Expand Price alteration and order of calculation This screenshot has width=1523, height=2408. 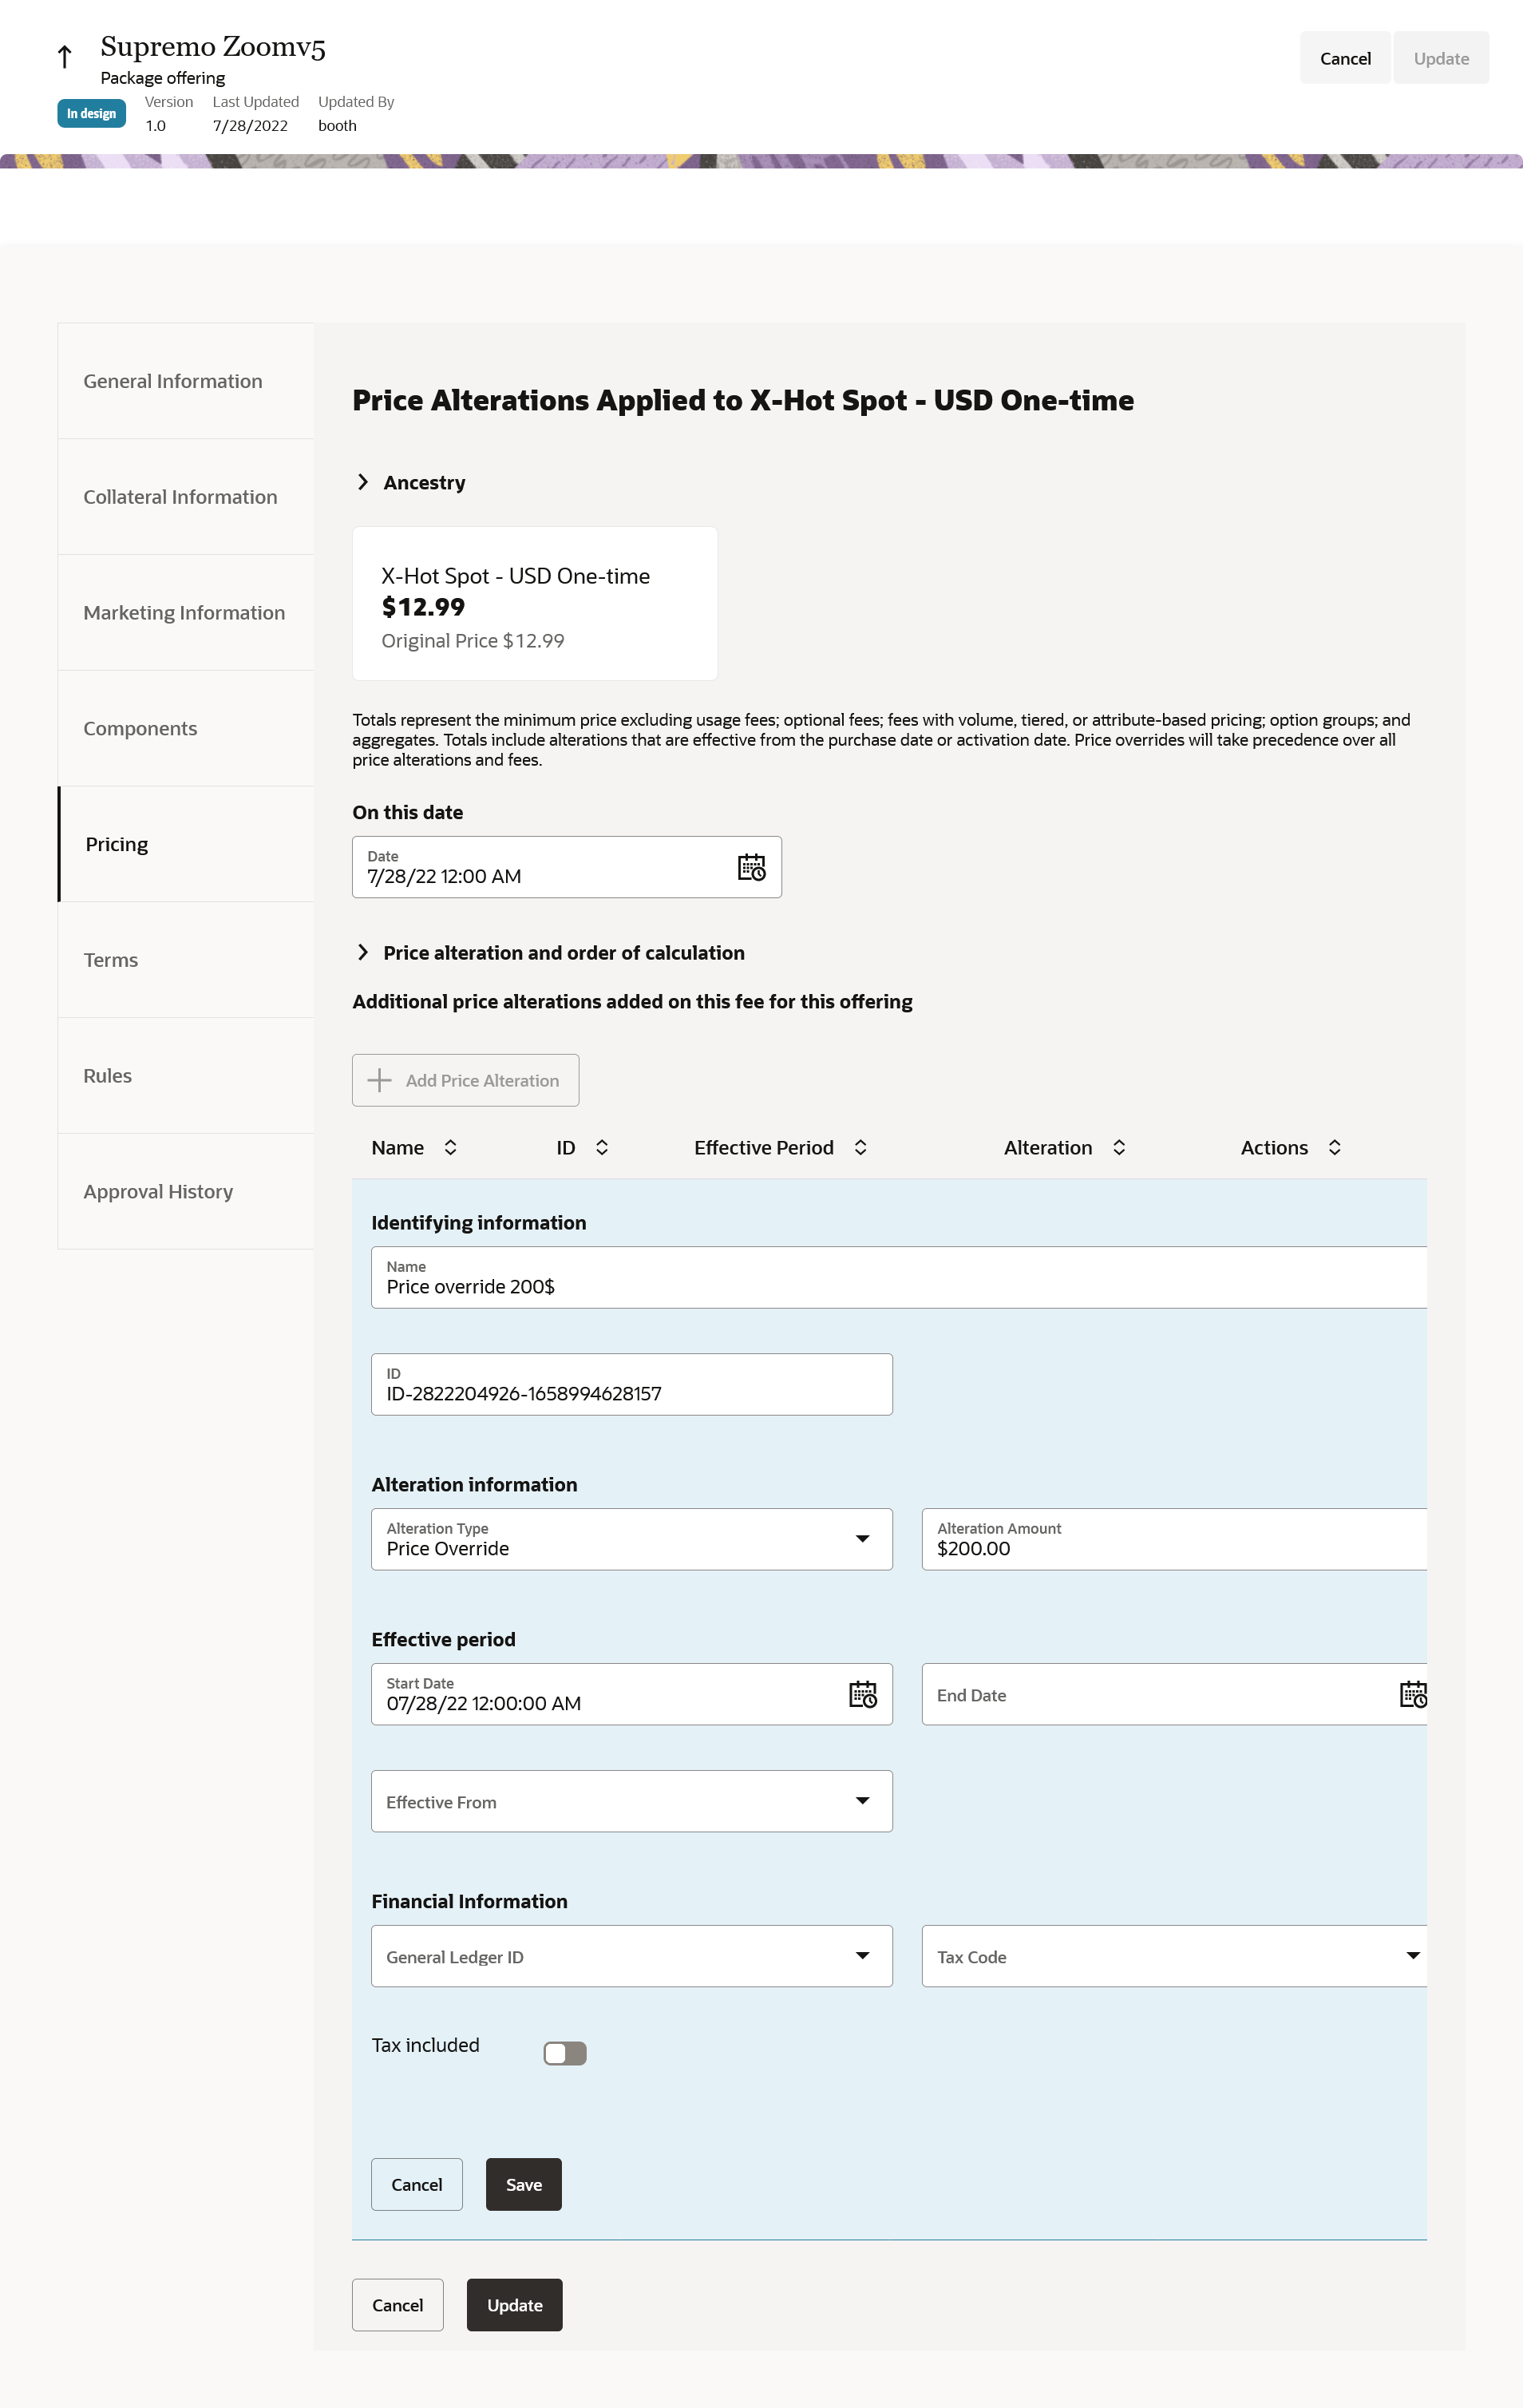click(363, 952)
